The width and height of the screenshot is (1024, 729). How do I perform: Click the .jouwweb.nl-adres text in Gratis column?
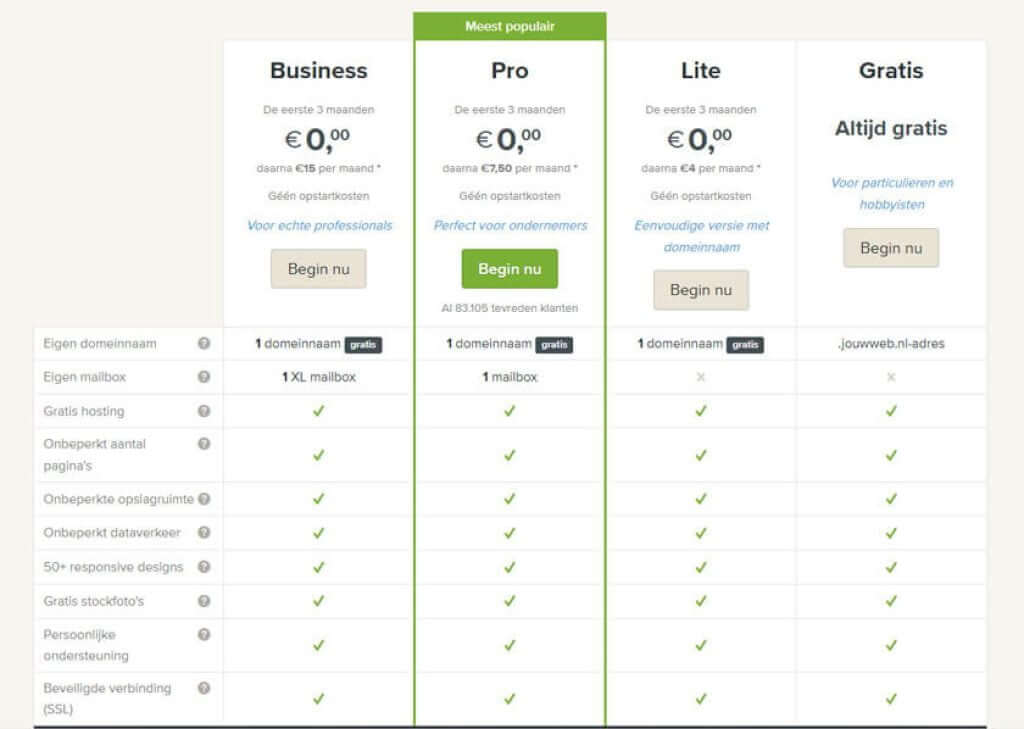890,343
